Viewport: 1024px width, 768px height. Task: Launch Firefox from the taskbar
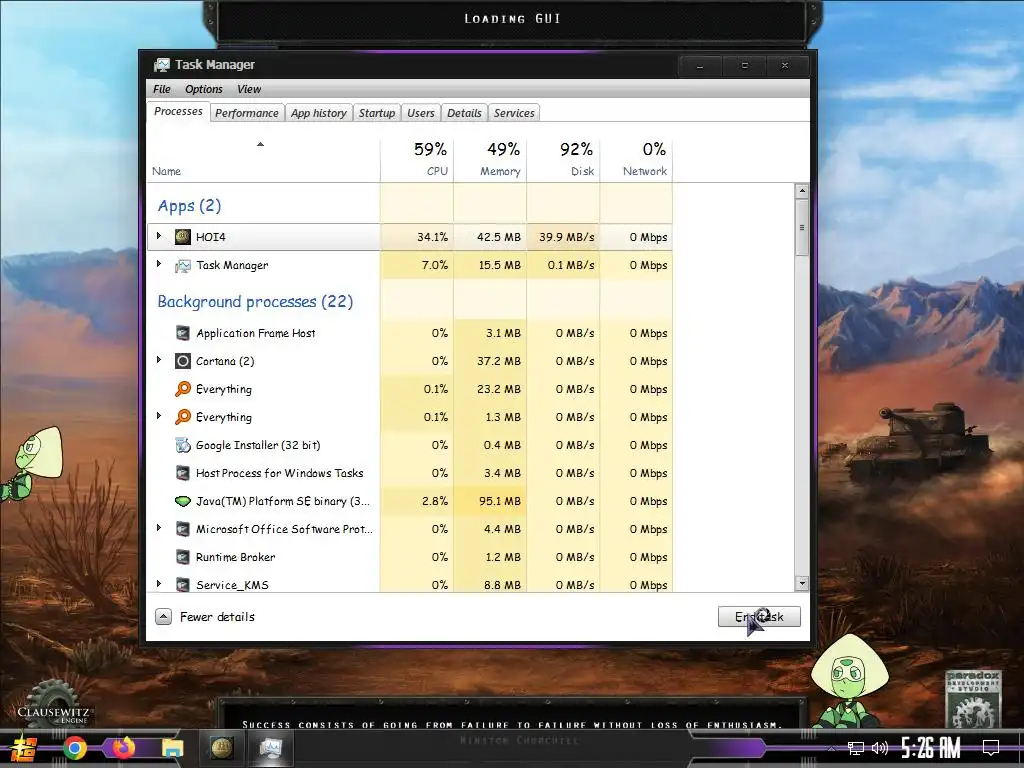[123, 748]
